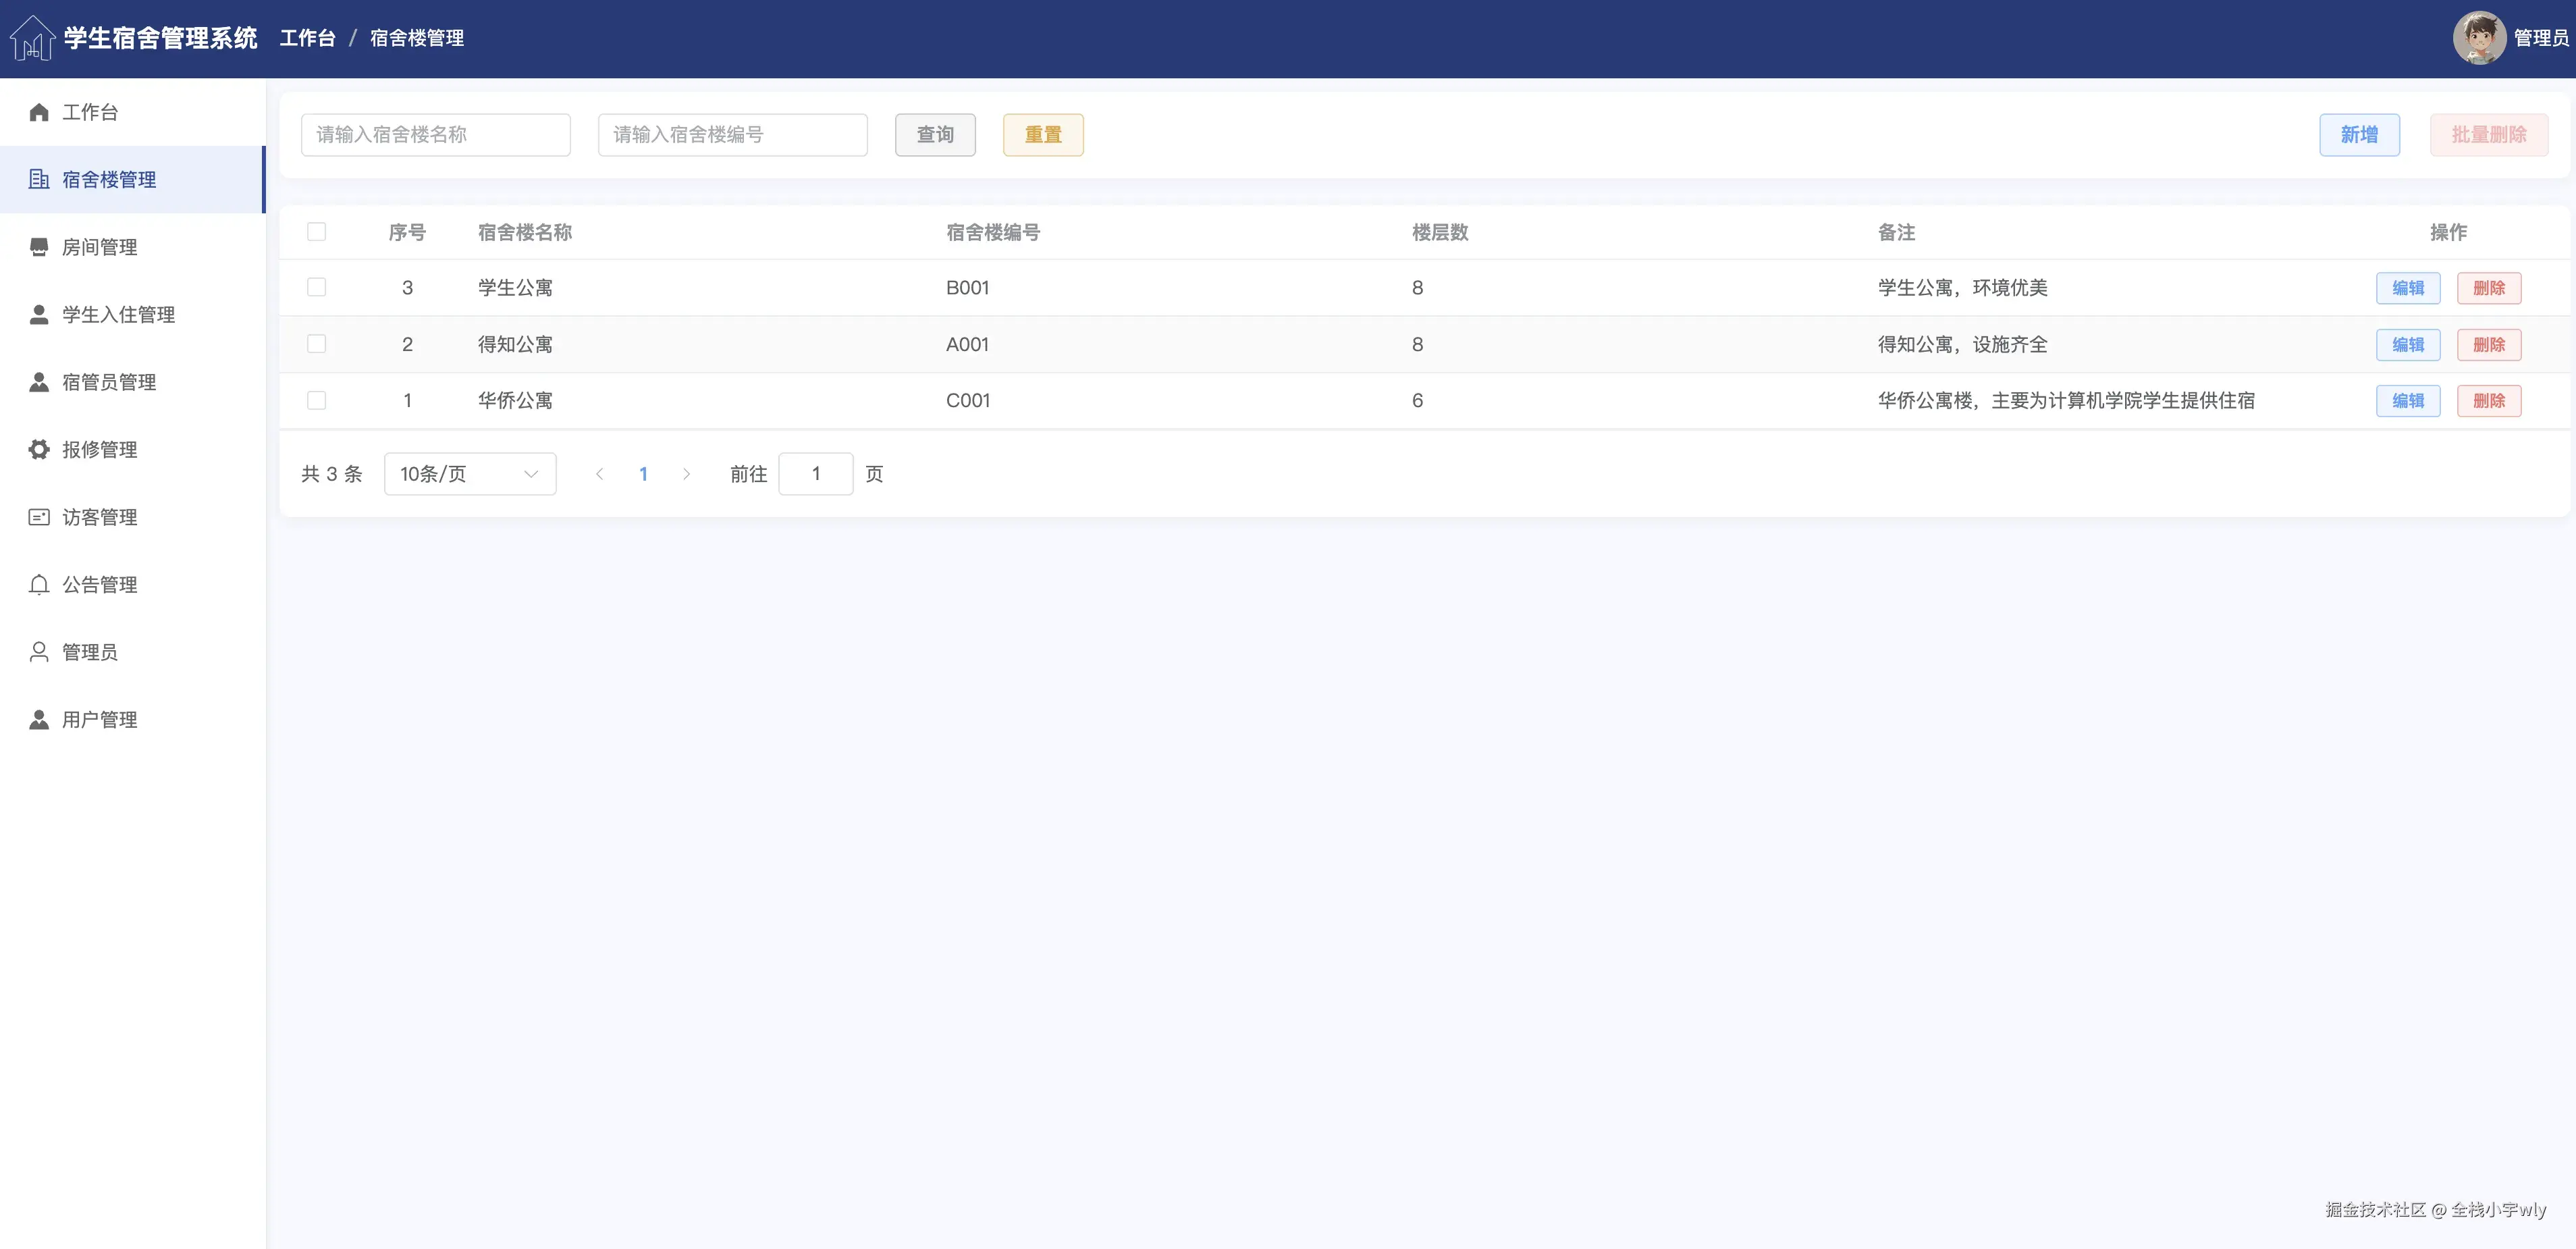Screen dimensions: 2576x1249
Task: Click the home icon next to 工作台
Action: 39,112
